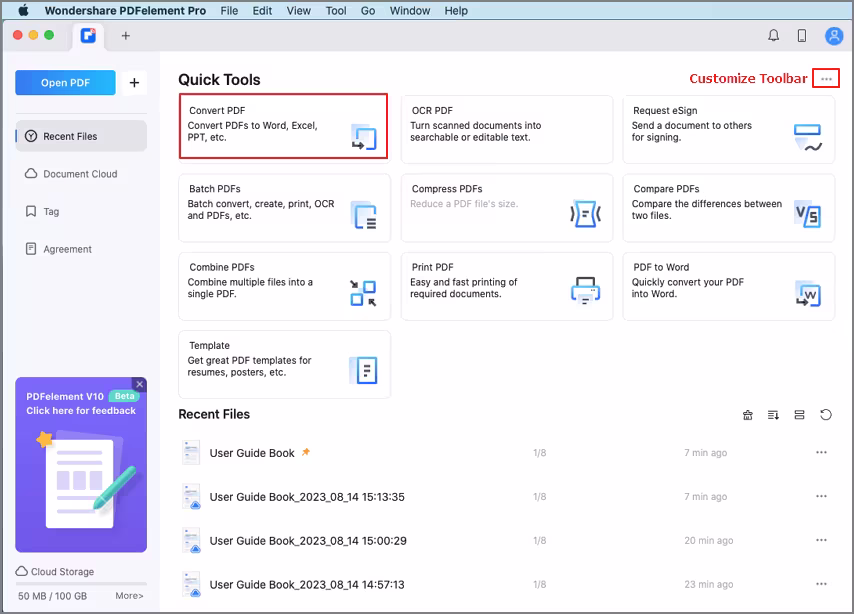Open the user account avatar
Image resolution: width=854 pixels, height=614 pixels.
(x=834, y=35)
